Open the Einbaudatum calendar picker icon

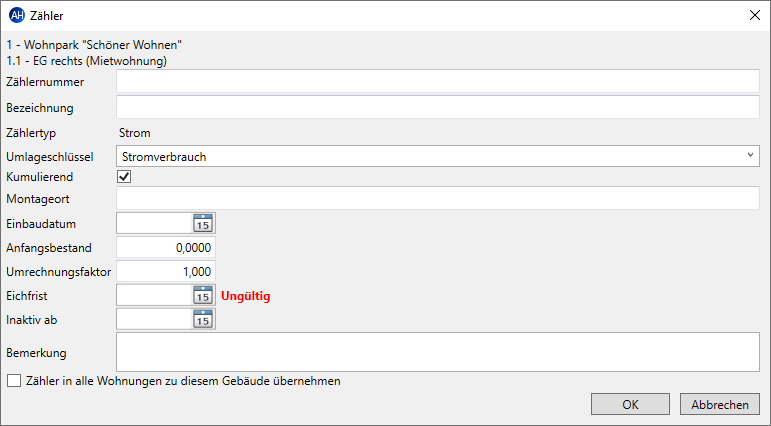pyautogui.click(x=203, y=224)
